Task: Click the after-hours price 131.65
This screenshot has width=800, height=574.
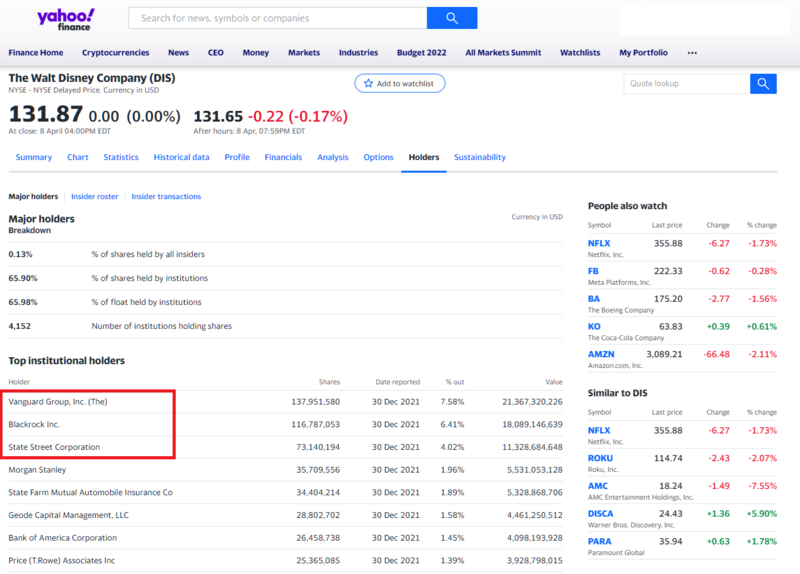Action: (218, 117)
